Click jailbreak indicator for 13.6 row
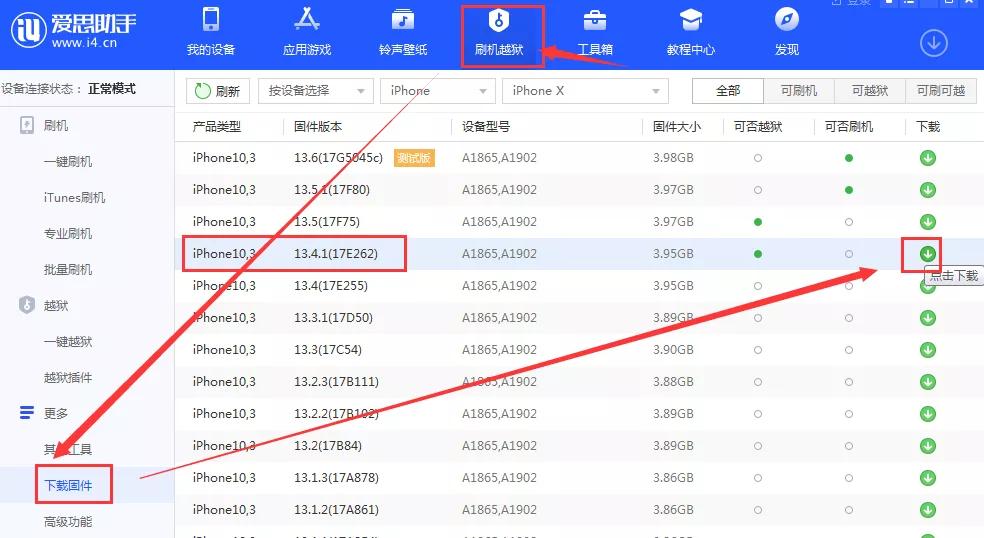The height and width of the screenshot is (538, 984). pyautogui.click(x=758, y=158)
